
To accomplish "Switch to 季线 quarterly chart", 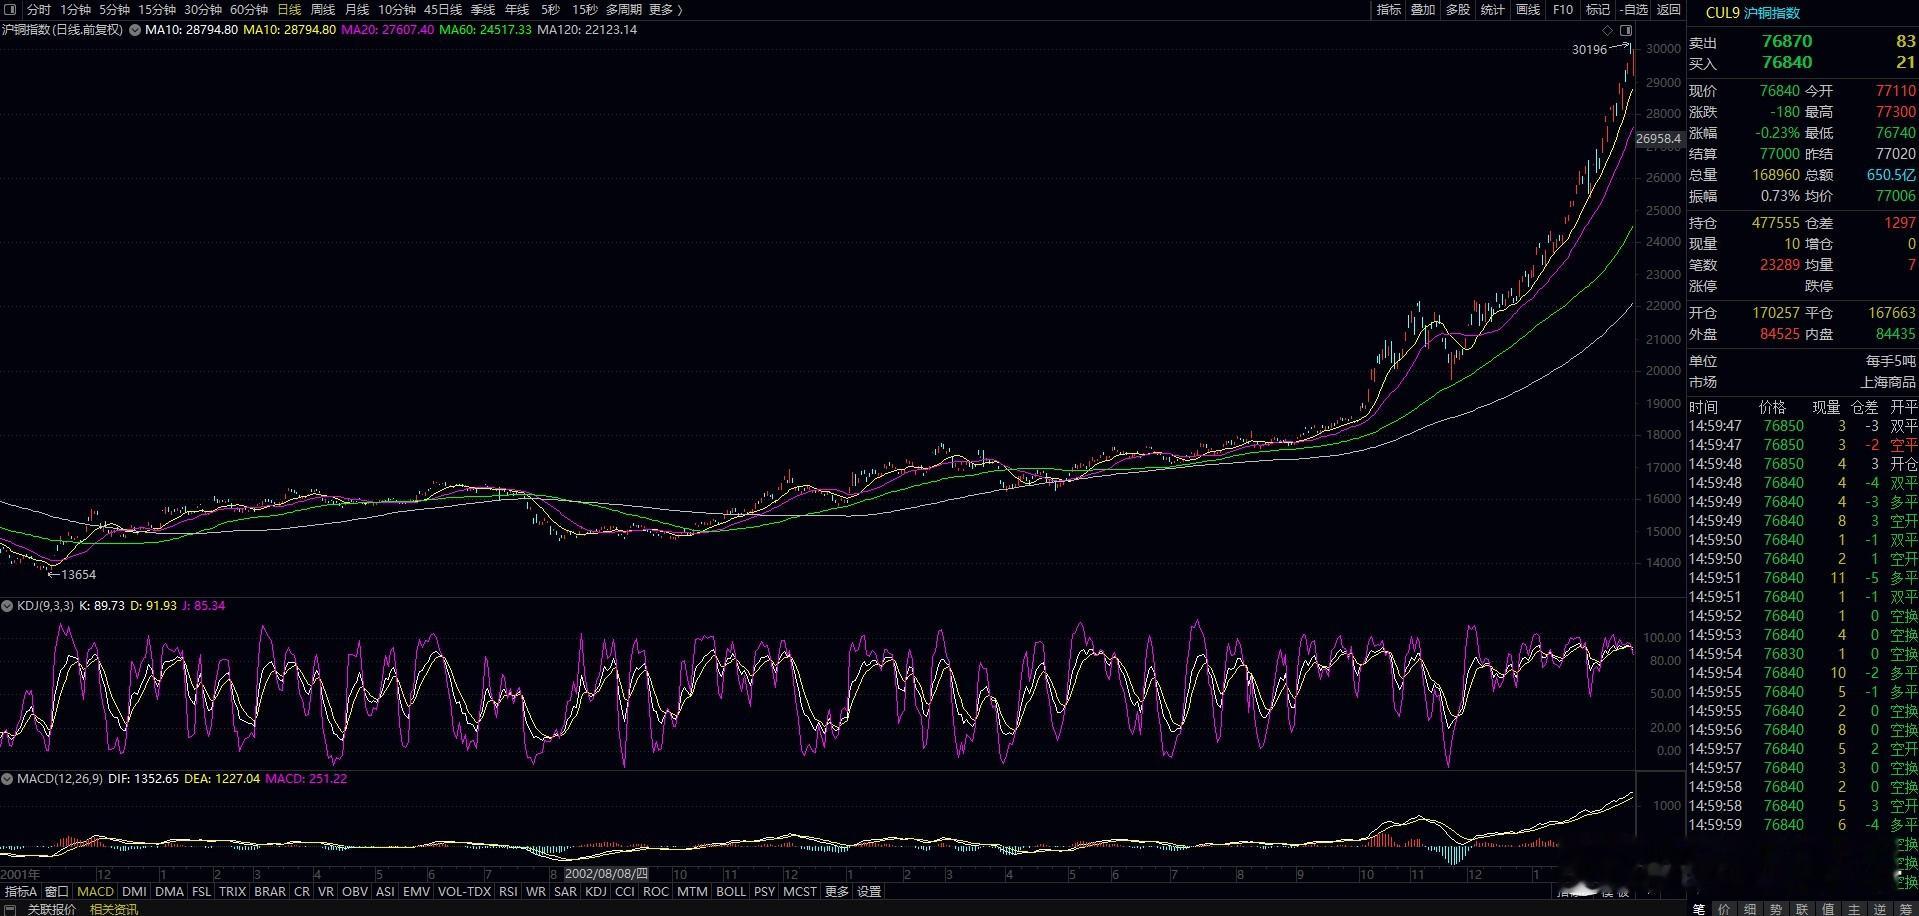I will pos(483,9).
